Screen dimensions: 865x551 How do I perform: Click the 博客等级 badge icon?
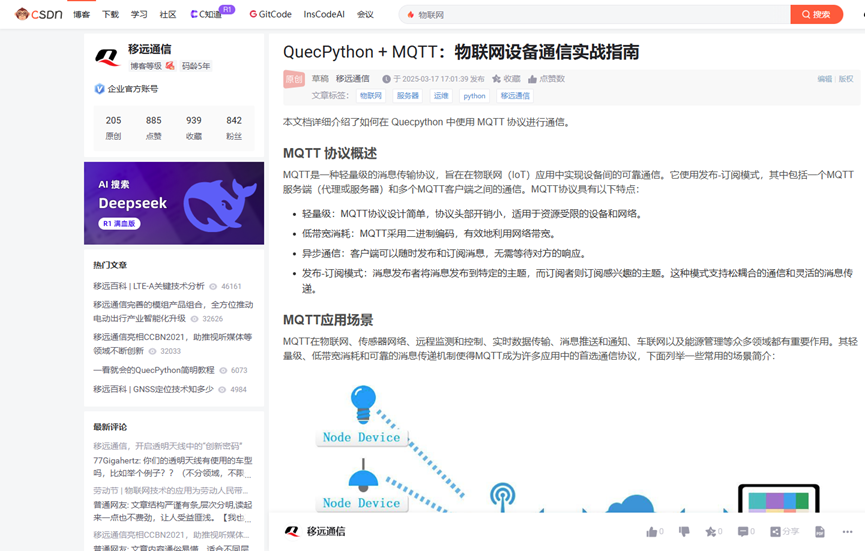170,66
